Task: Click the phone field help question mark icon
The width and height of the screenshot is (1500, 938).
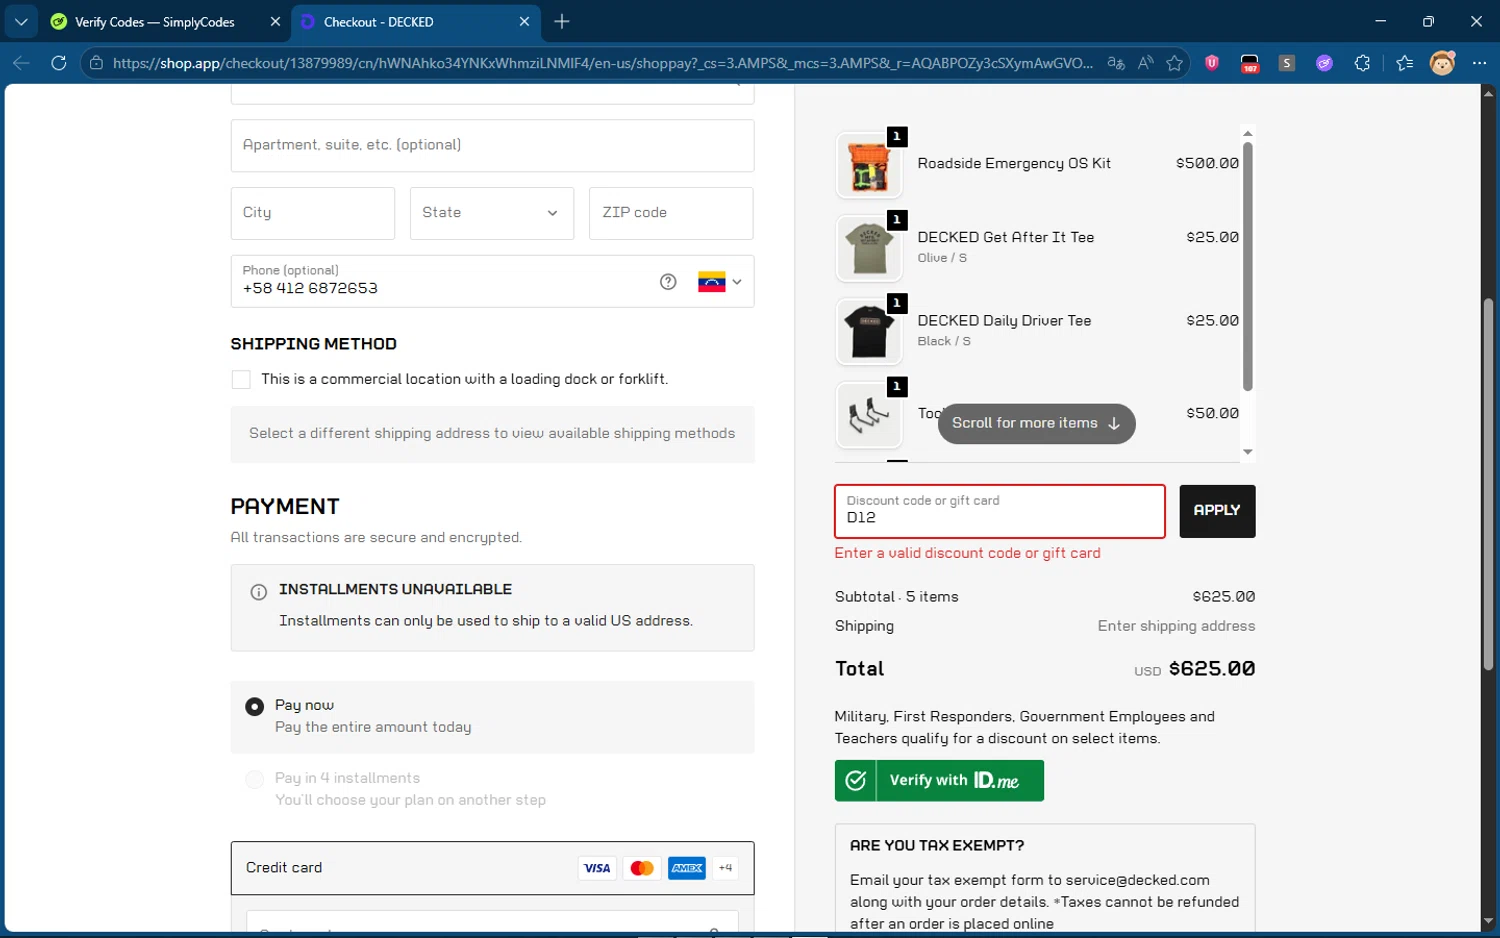Action: coord(668,282)
